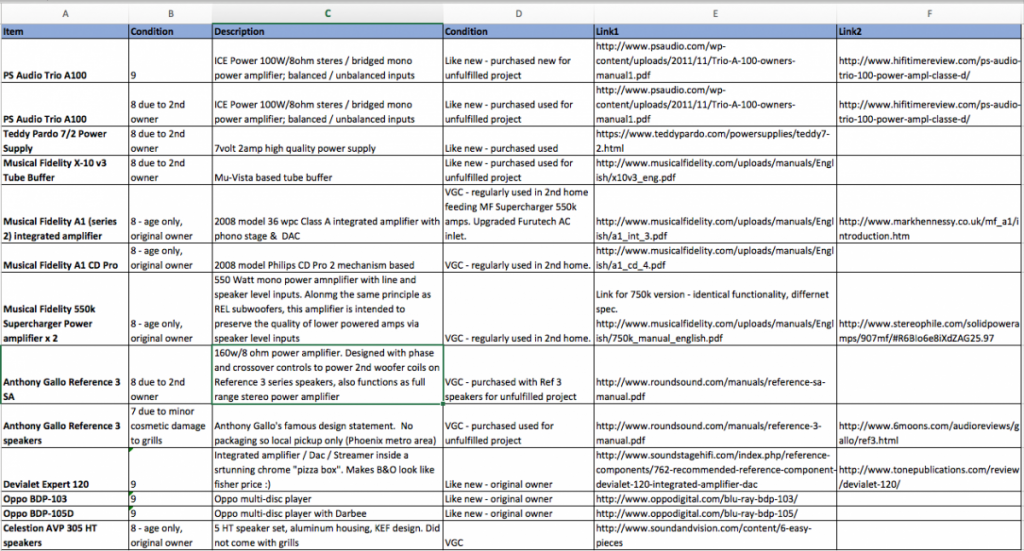Open the tonepublications.com devialet-120 link
This screenshot has height=551, width=1024.
pos(929,477)
